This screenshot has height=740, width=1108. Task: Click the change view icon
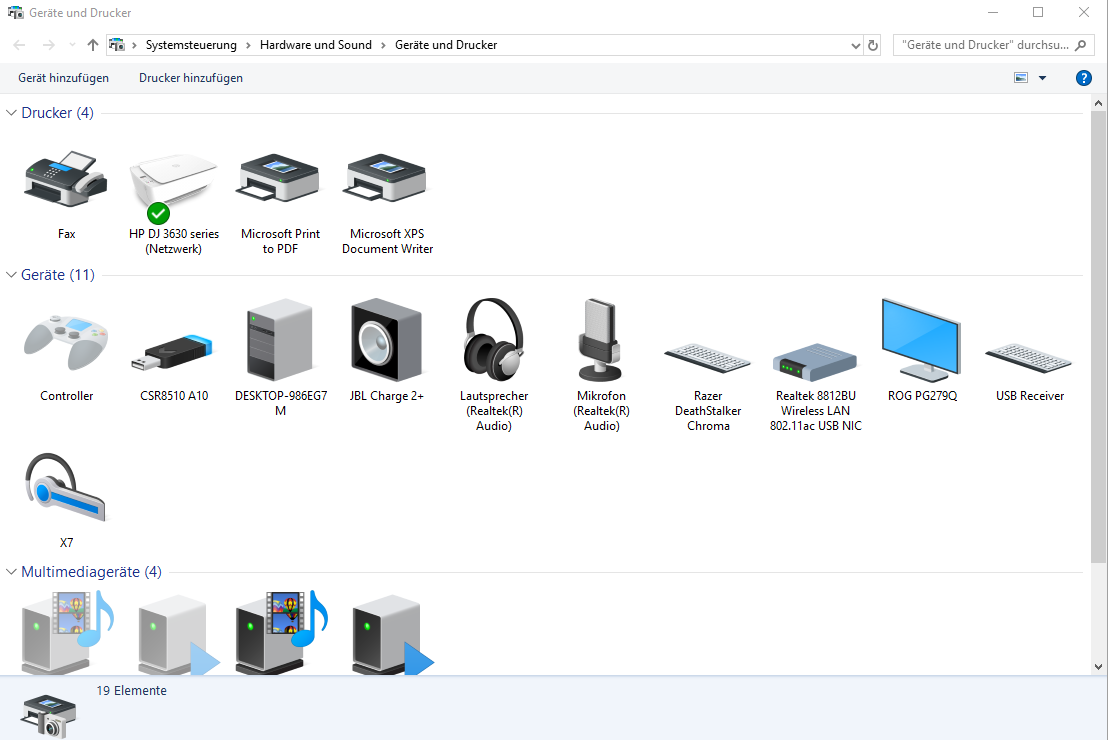pyautogui.click(x=1020, y=78)
